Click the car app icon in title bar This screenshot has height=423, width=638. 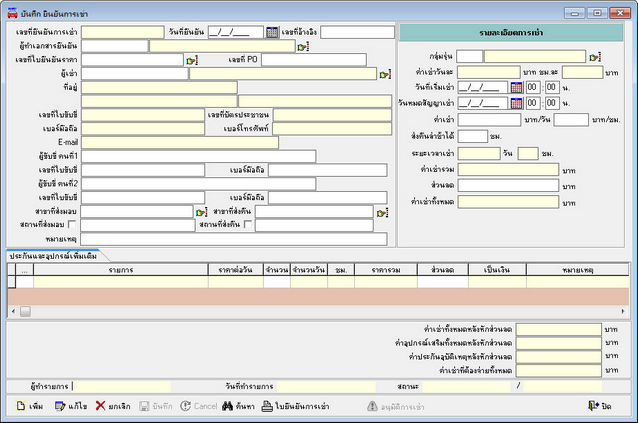(x=13, y=13)
